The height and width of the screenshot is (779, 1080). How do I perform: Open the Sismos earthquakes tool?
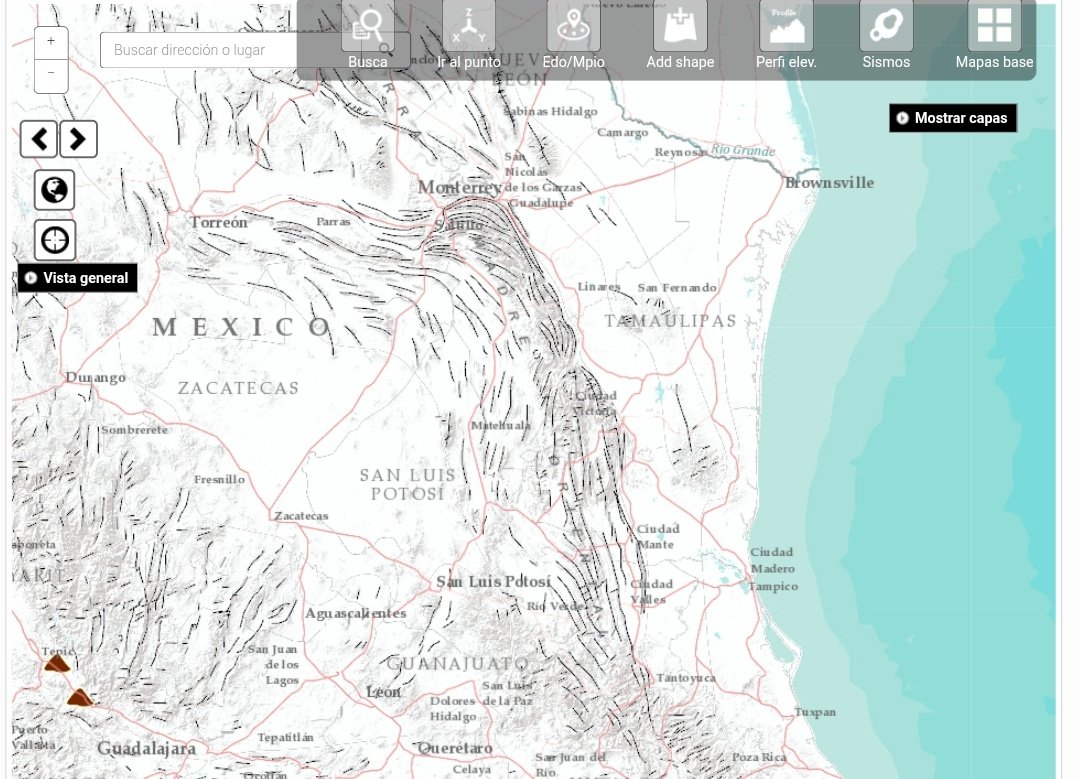pos(886,36)
